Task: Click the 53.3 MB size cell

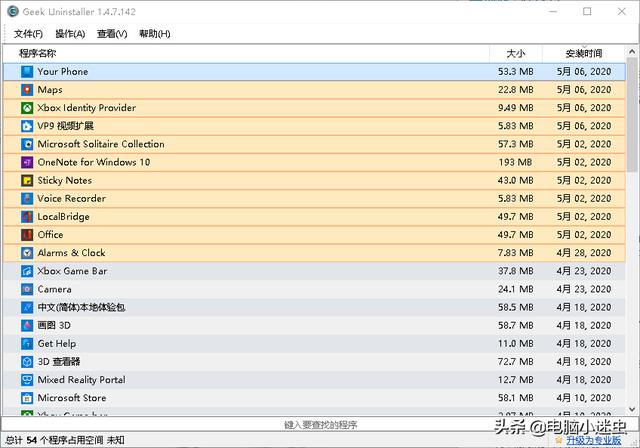Action: point(516,72)
